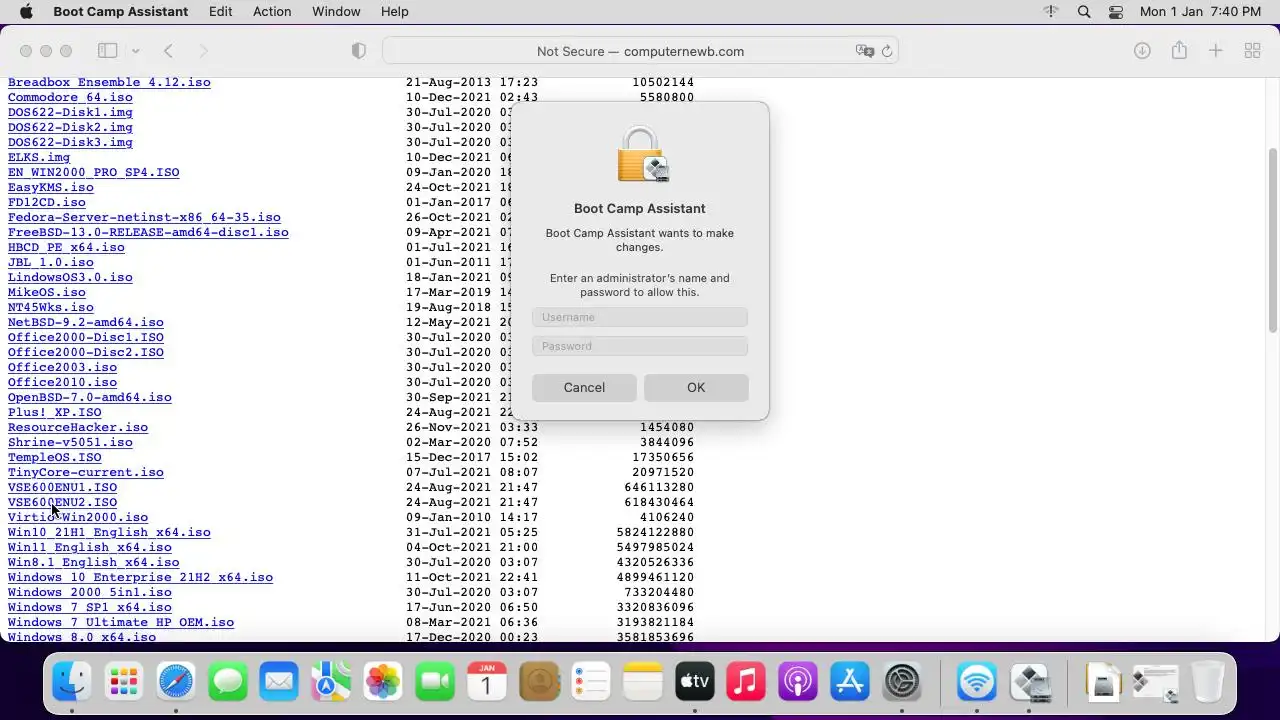
Task: Open the Commodore_64.iso link
Action: 70,97
